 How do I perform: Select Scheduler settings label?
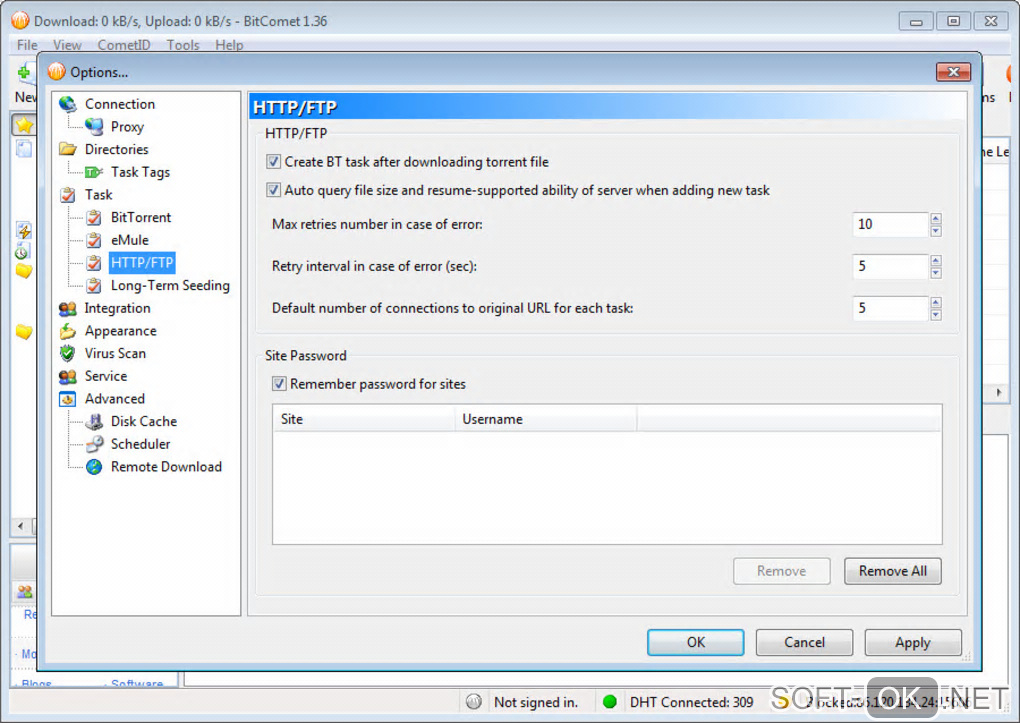[141, 444]
